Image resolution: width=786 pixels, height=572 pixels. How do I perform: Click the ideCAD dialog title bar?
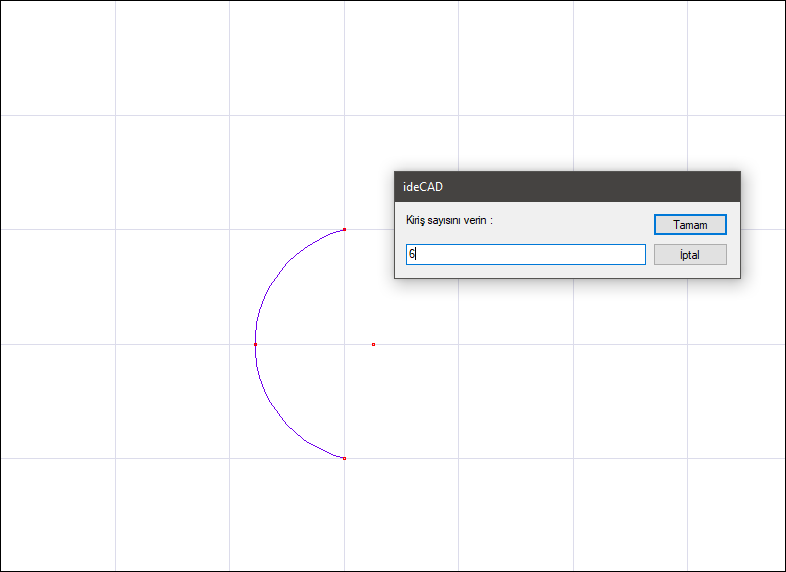pos(567,186)
